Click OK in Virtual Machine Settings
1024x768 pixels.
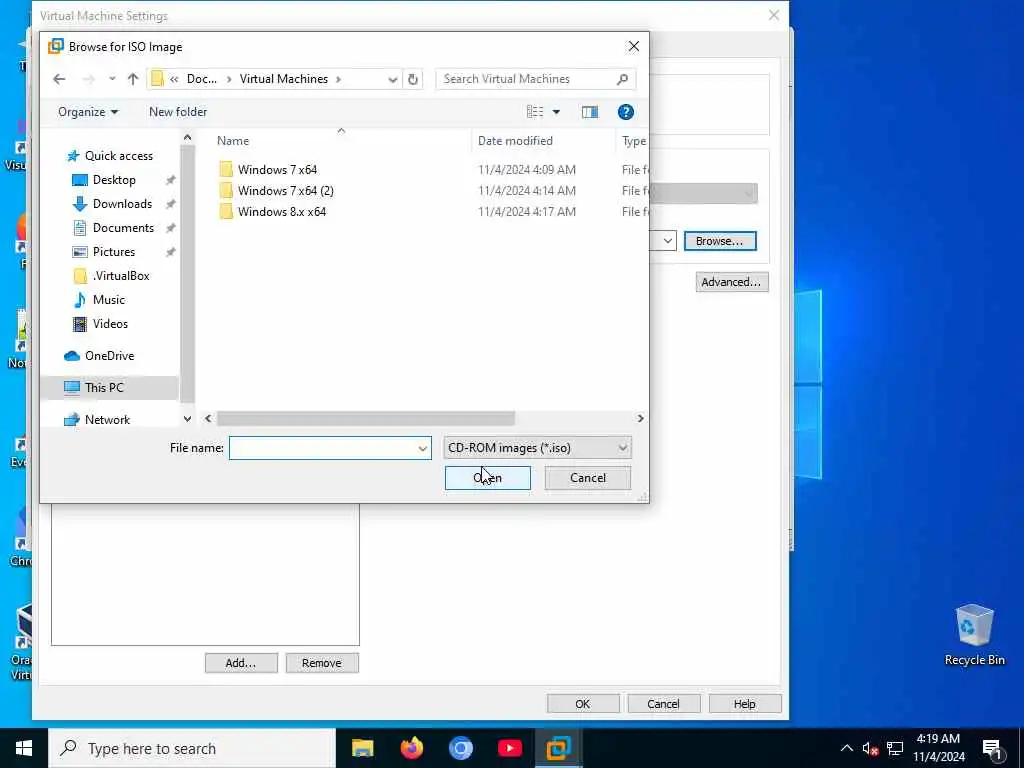tap(583, 704)
